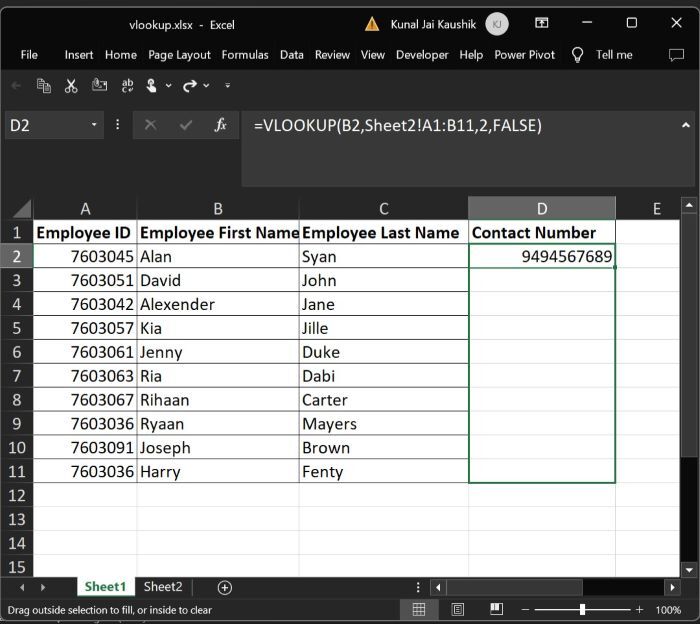This screenshot has height=624, width=700.
Task: Open the Formulas tab
Action: point(245,55)
